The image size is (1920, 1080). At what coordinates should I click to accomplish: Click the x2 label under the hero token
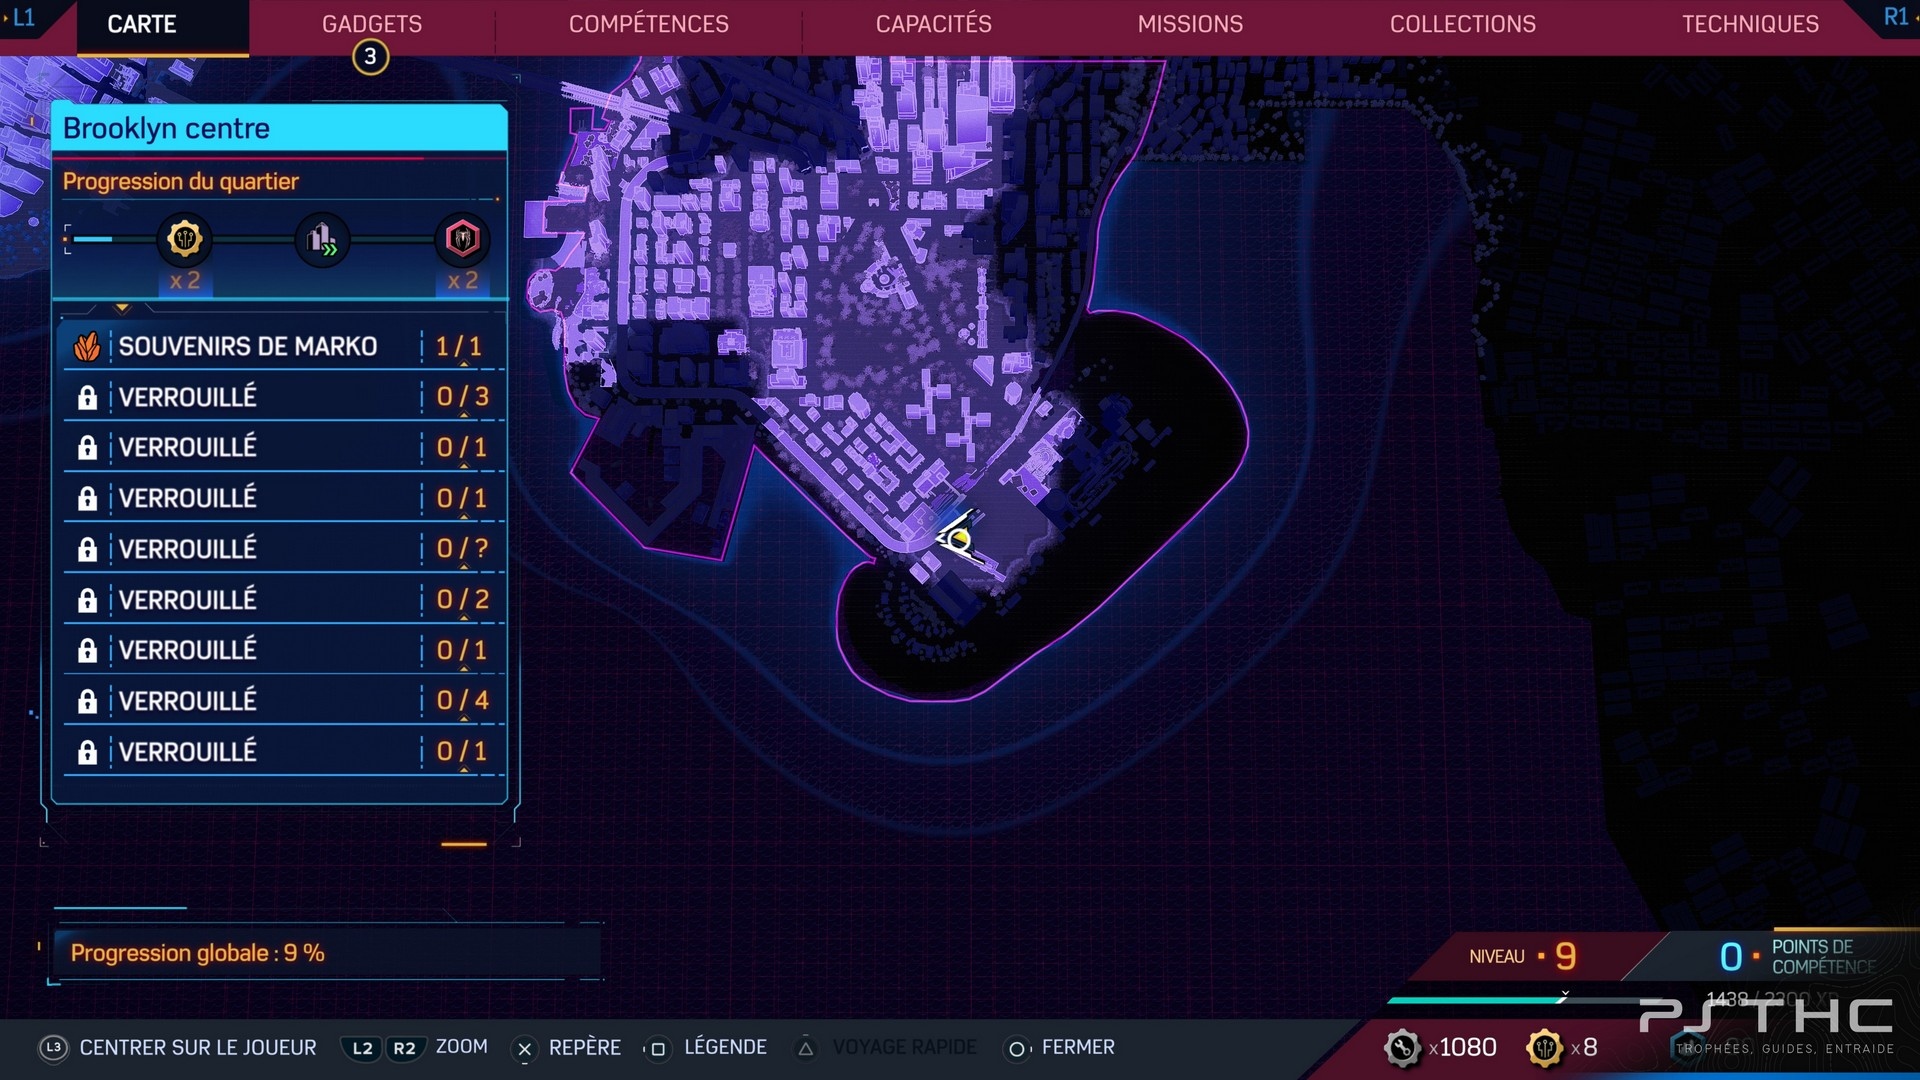coord(462,281)
